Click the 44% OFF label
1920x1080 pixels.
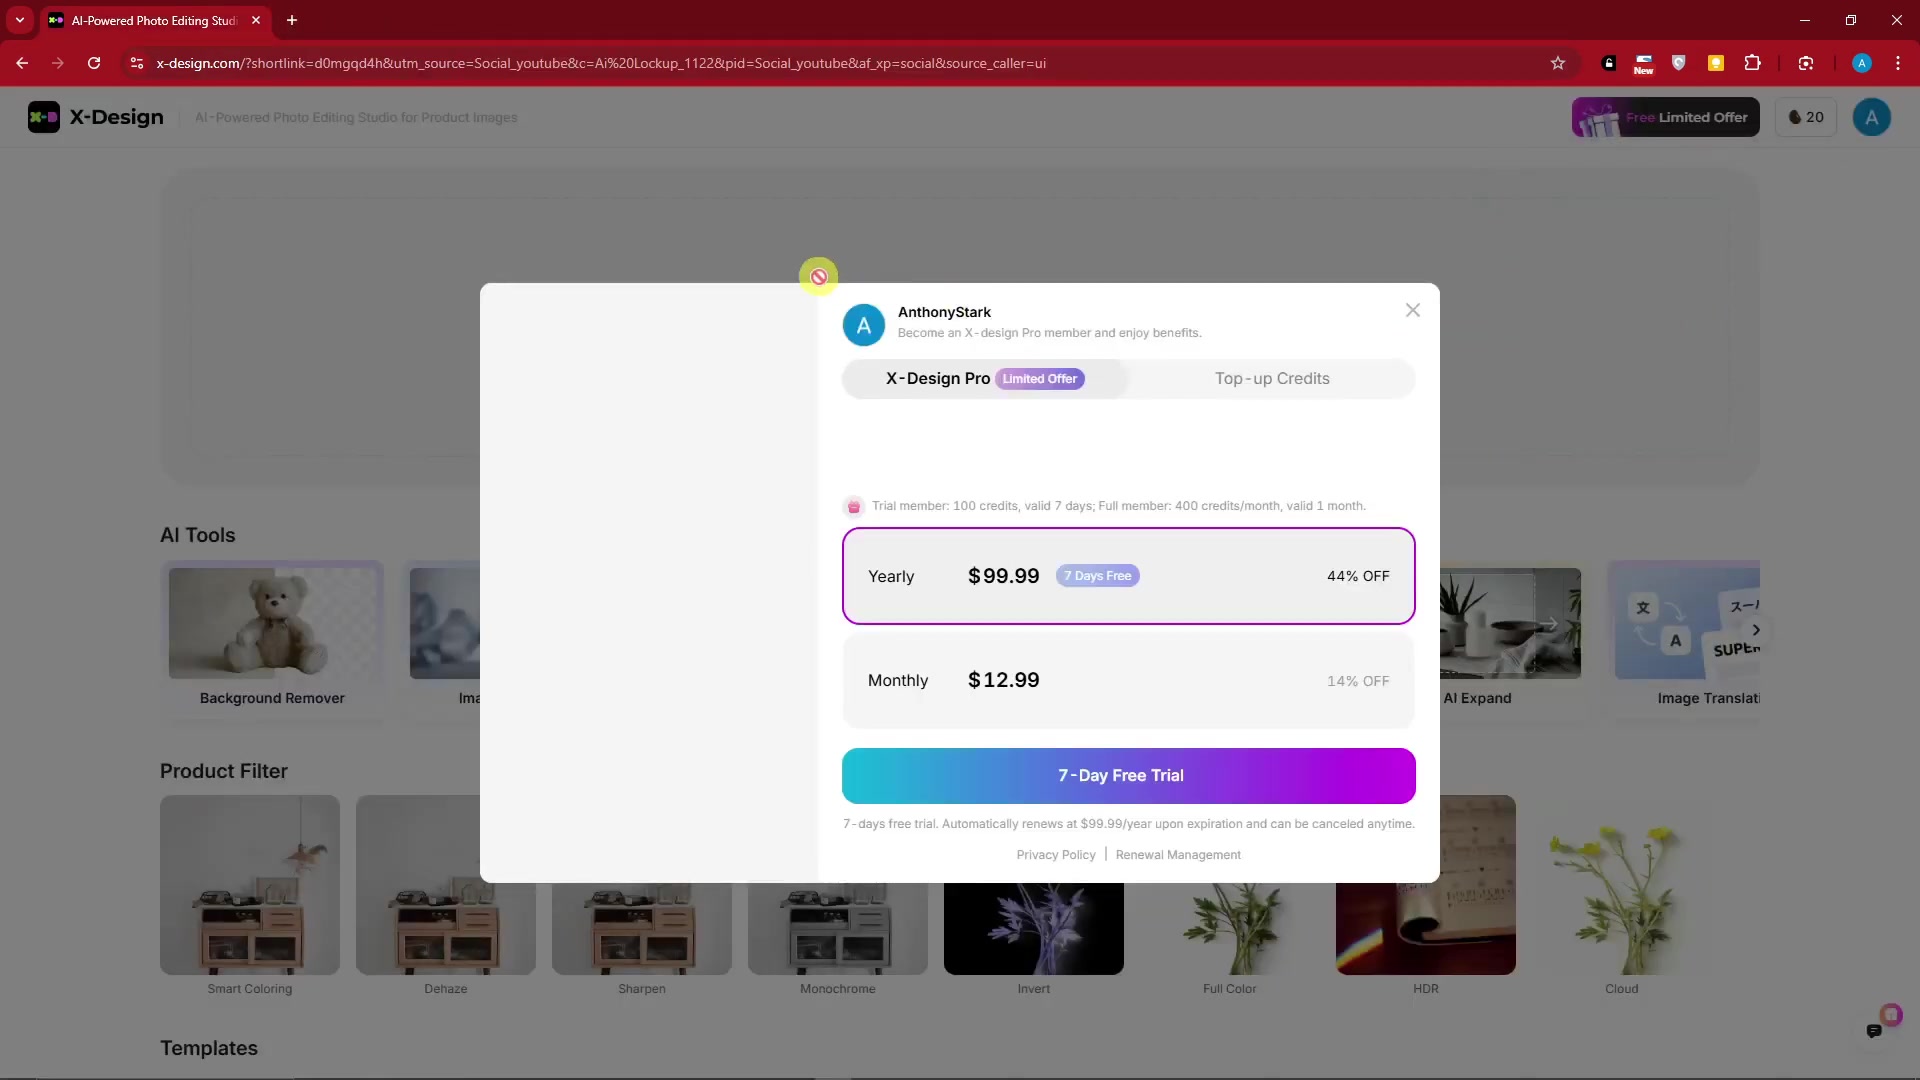click(1358, 576)
